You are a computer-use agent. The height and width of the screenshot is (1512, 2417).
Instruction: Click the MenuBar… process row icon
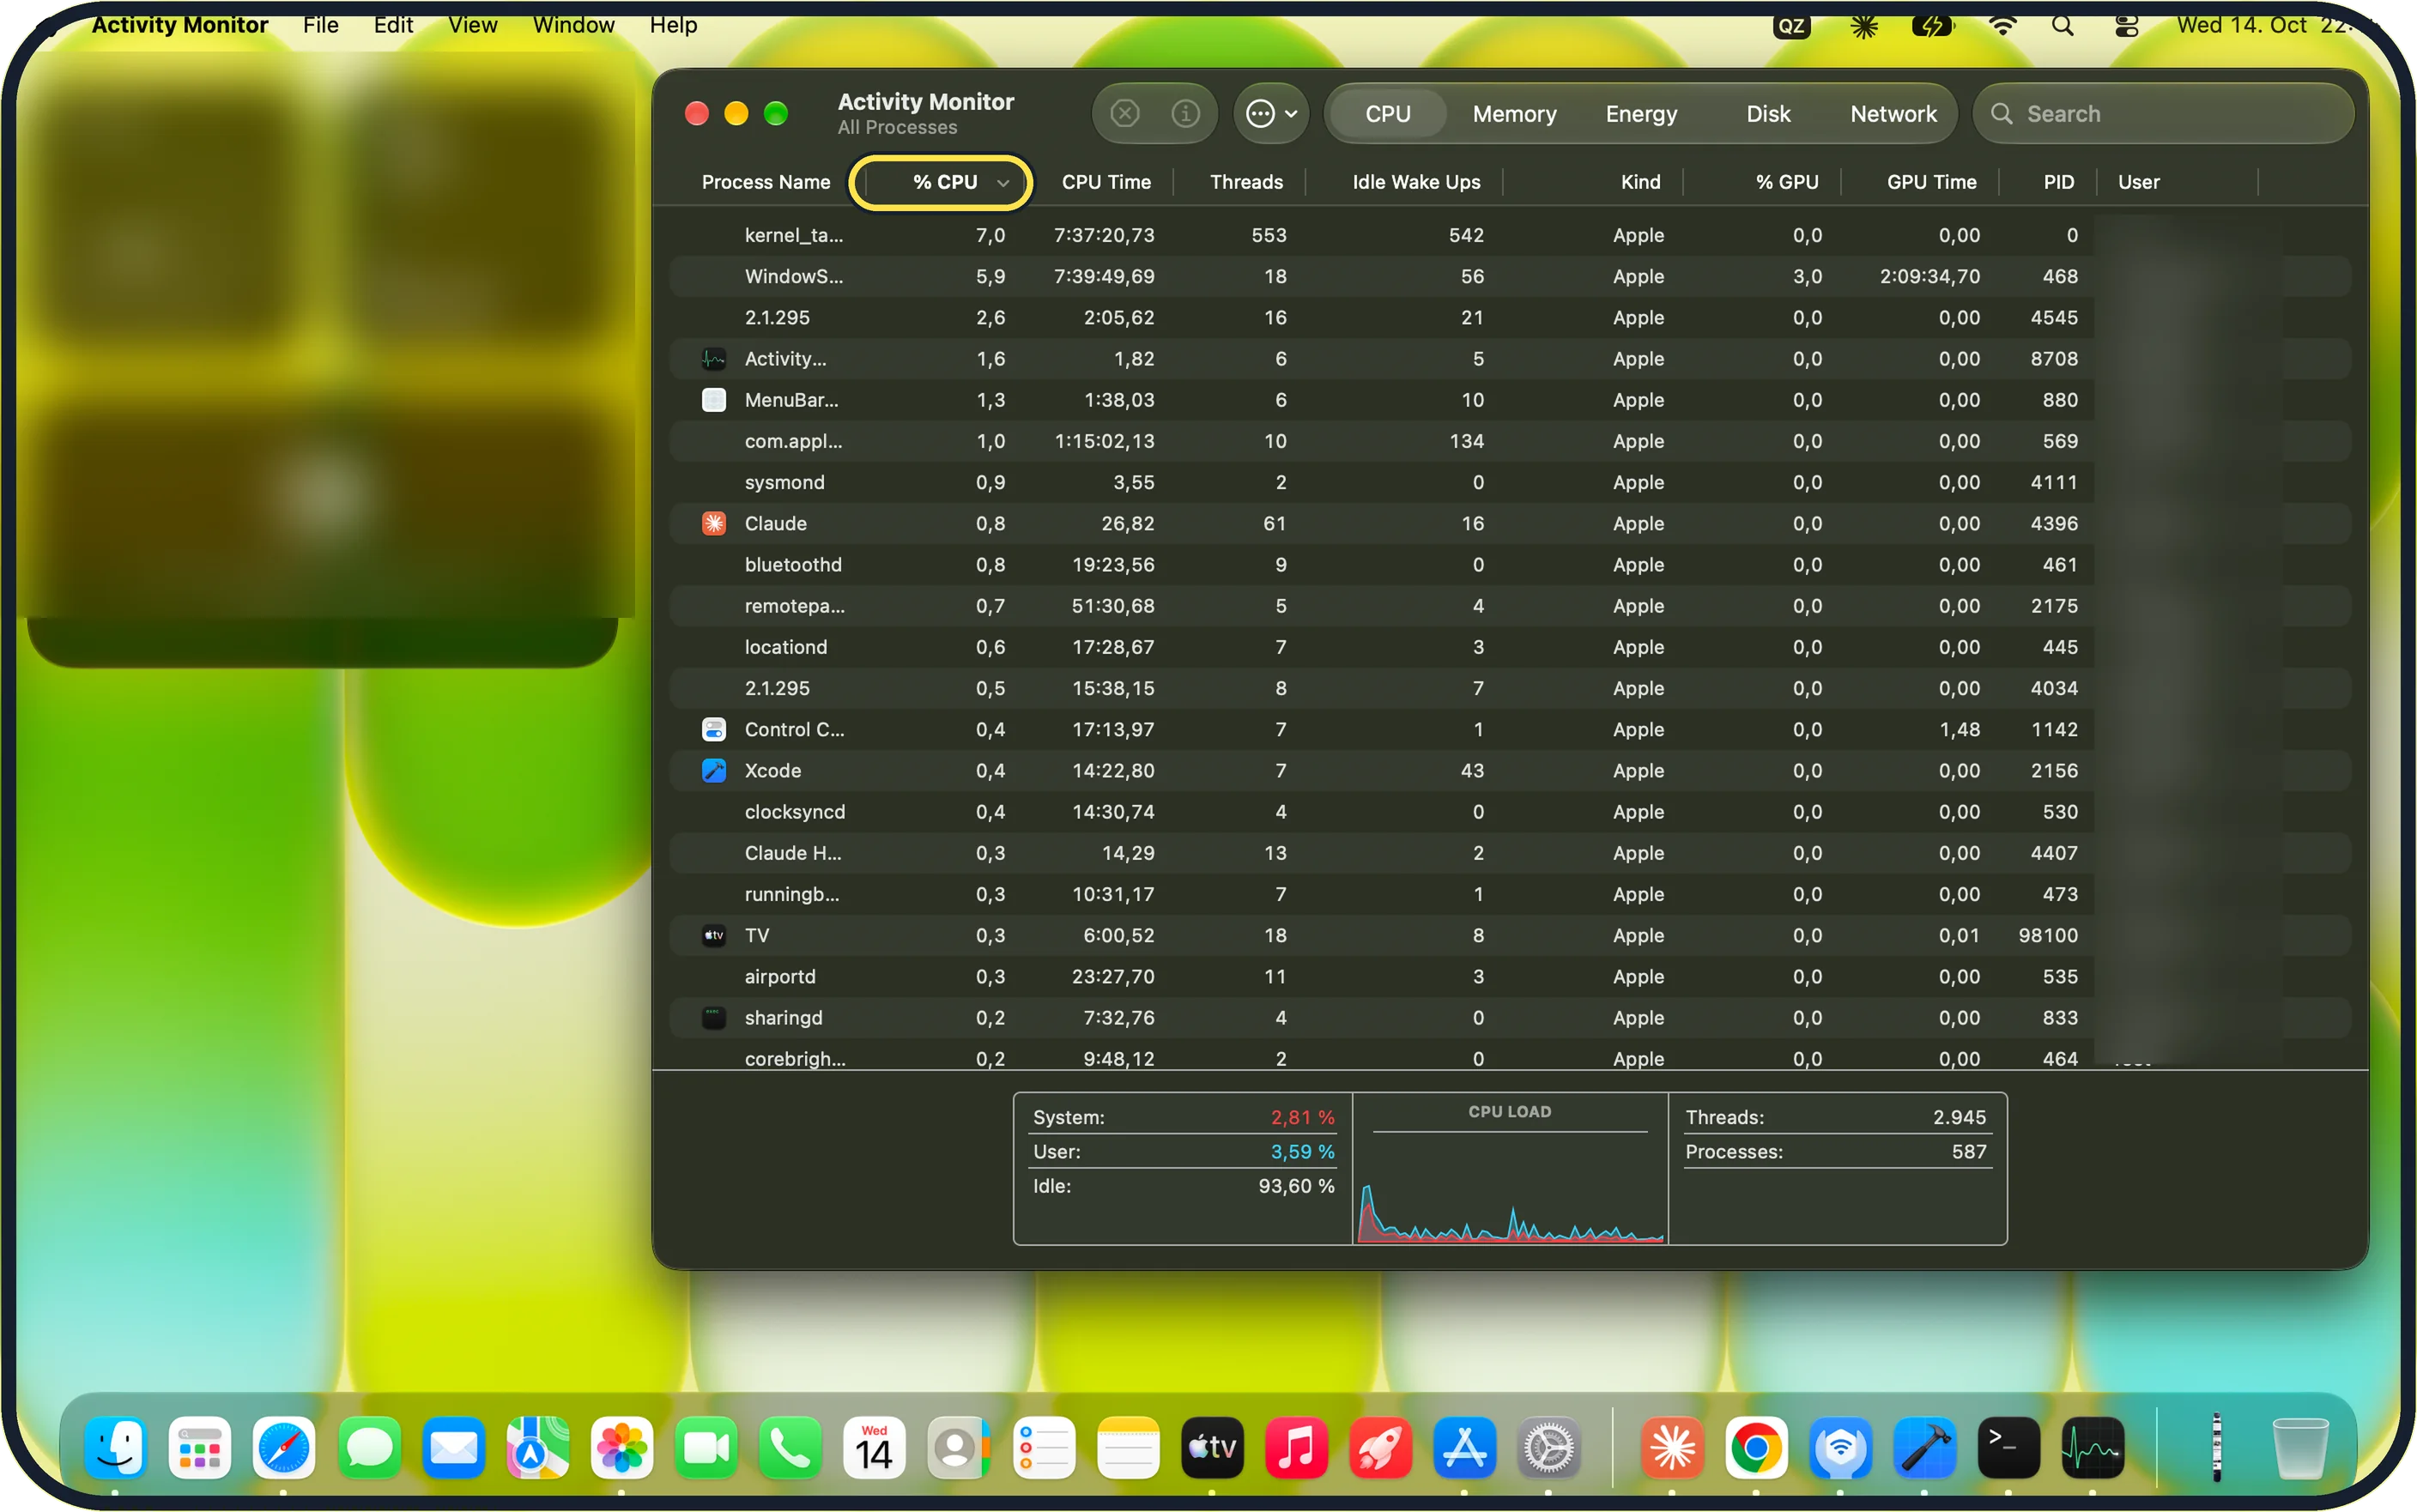[x=713, y=400]
